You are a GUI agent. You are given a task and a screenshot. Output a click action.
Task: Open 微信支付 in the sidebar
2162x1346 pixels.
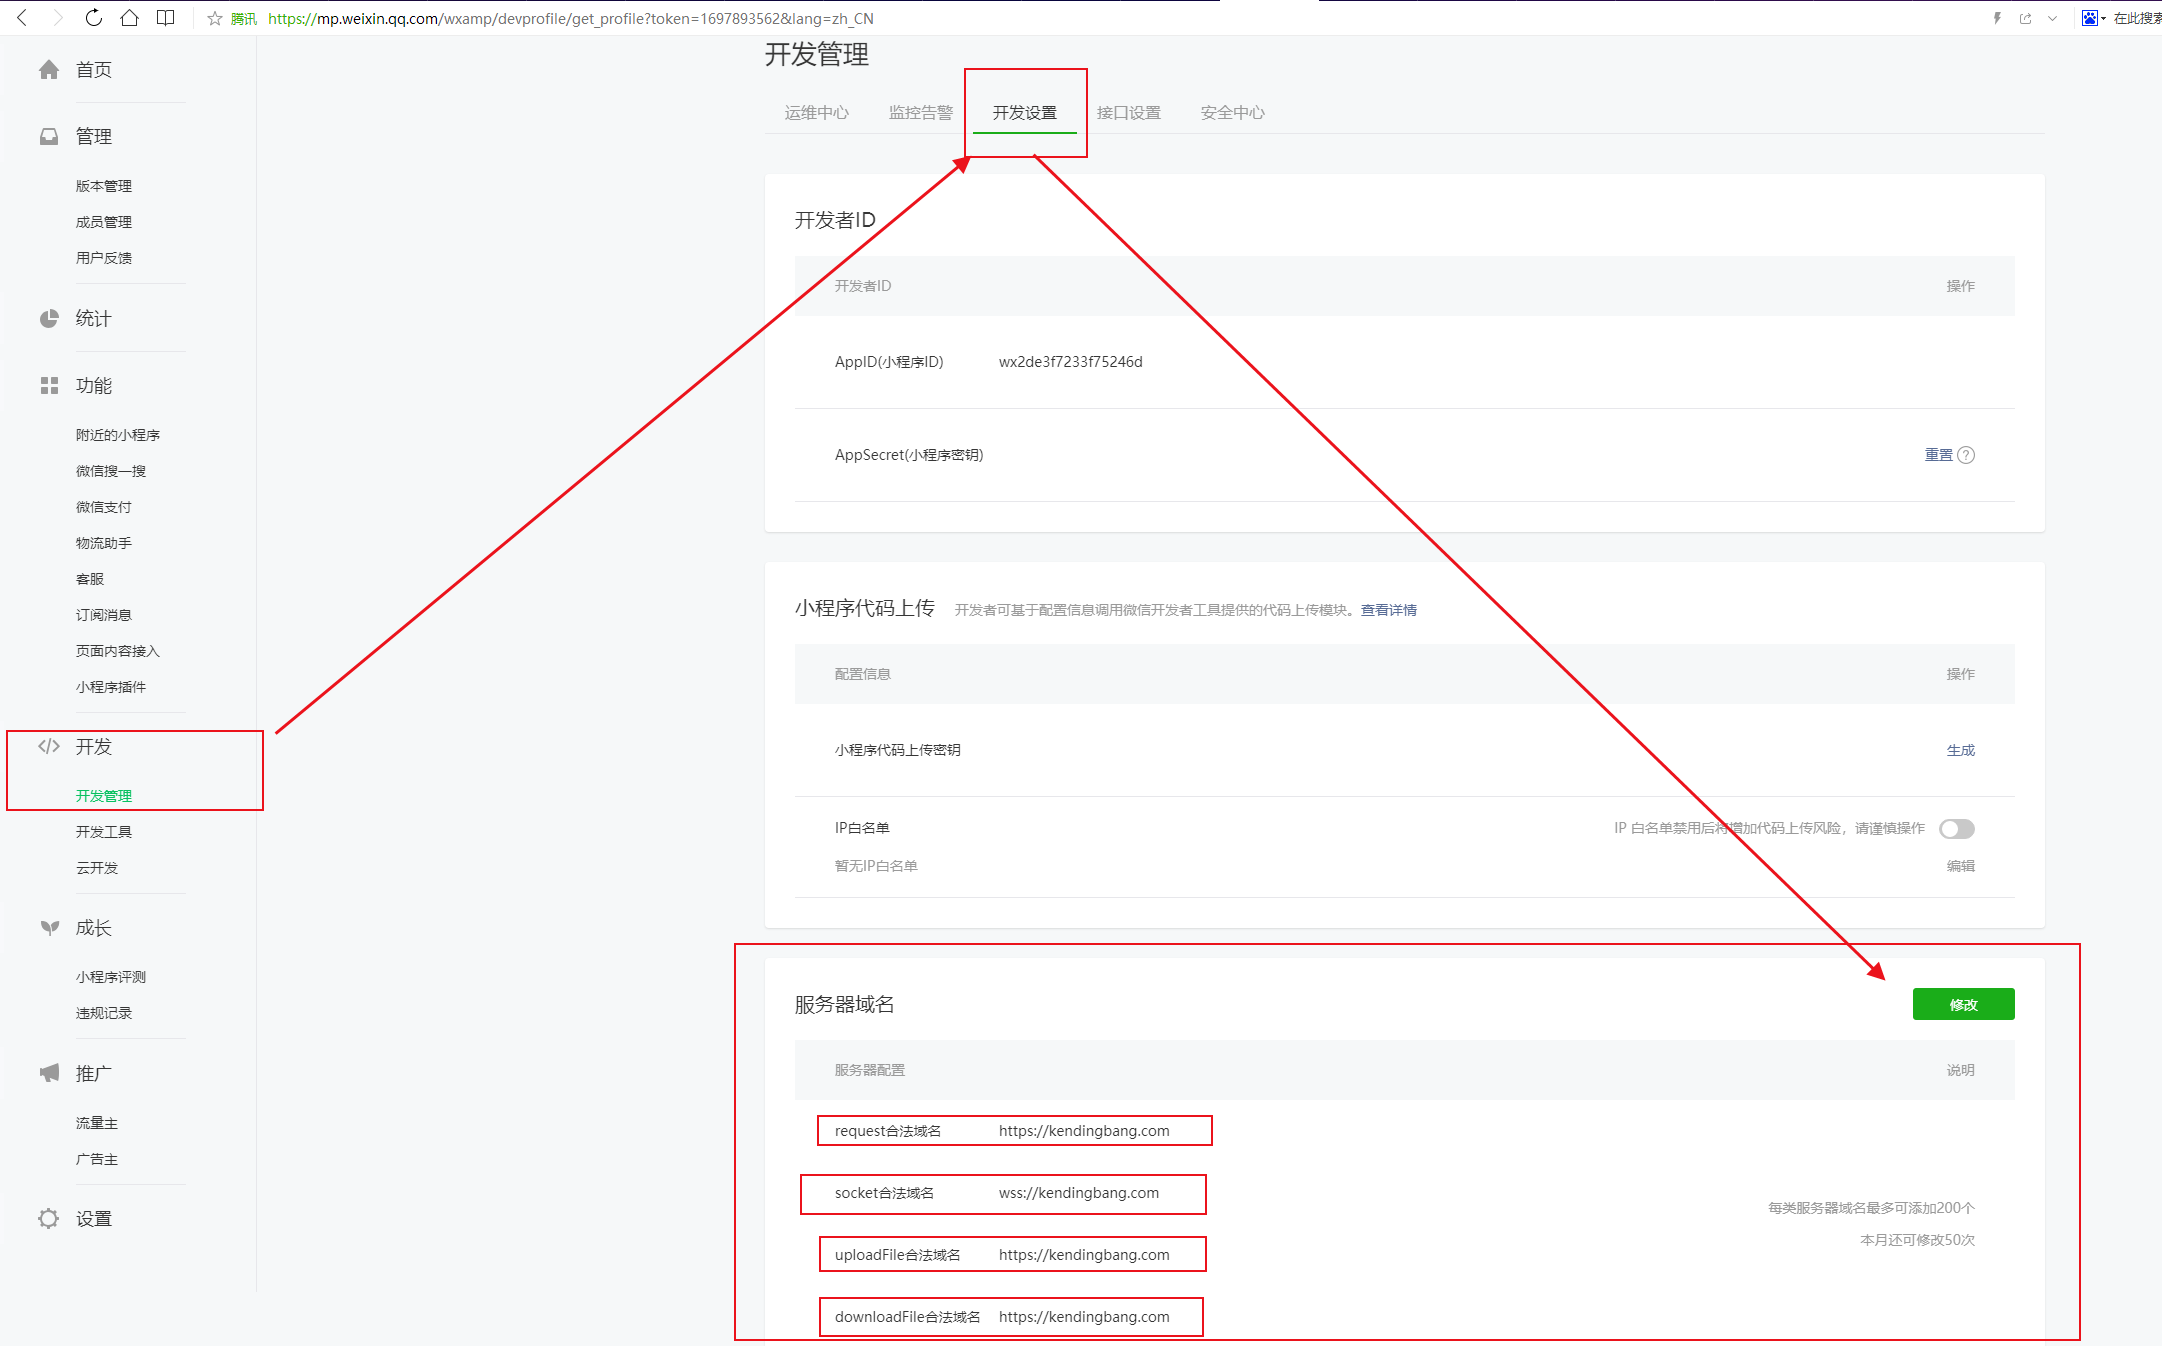pyautogui.click(x=104, y=507)
